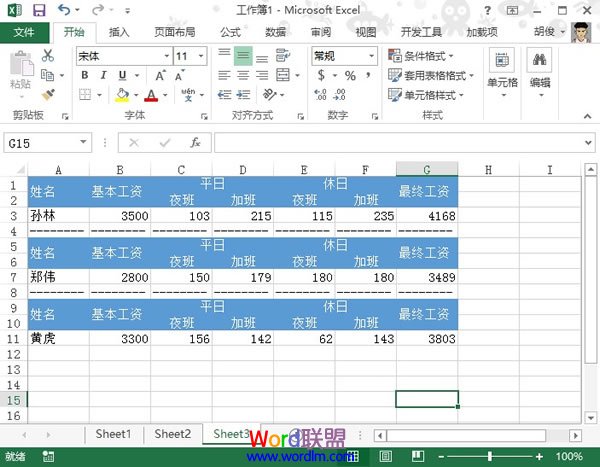Viewport: 600px width, 467px height.
Task: Click the red font color button
Action: (151, 95)
